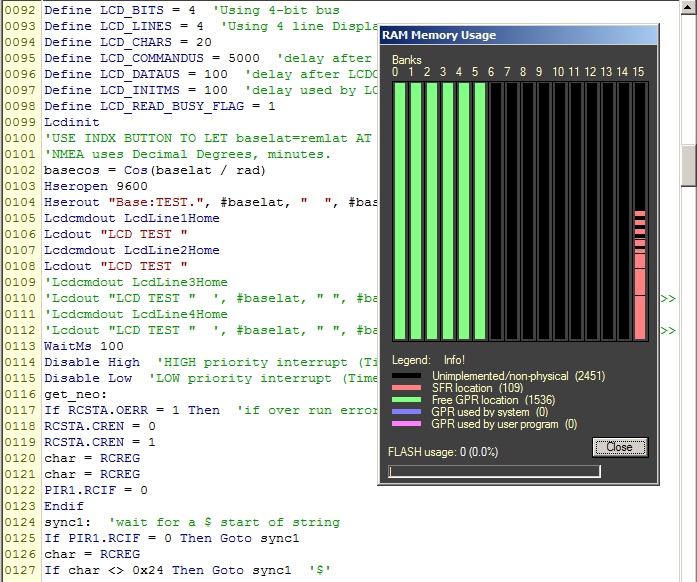Click 'Lcdcmdout LcdLine2Home' on line 0107

132,250
